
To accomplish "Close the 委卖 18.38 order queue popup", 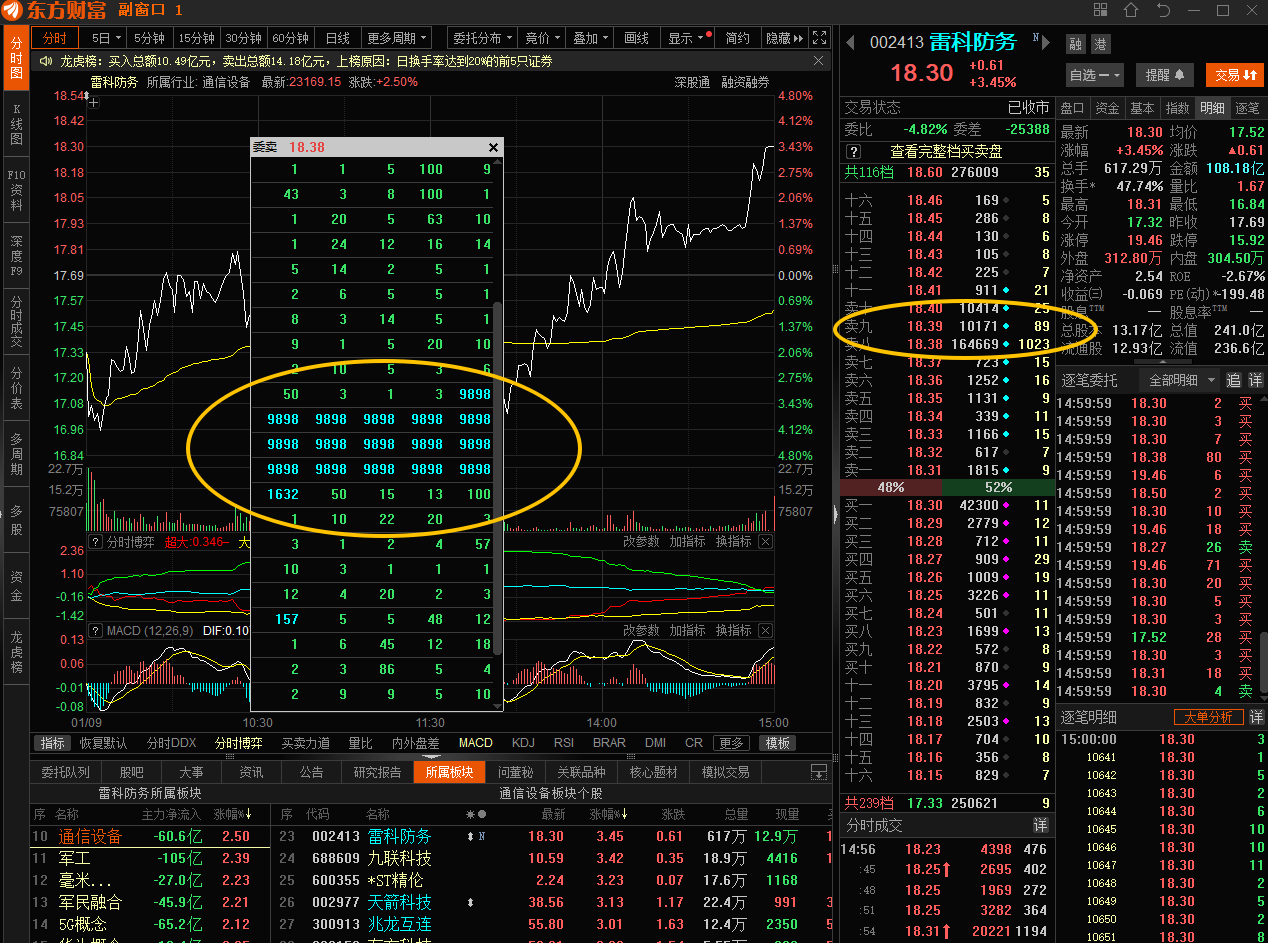I will [493, 147].
